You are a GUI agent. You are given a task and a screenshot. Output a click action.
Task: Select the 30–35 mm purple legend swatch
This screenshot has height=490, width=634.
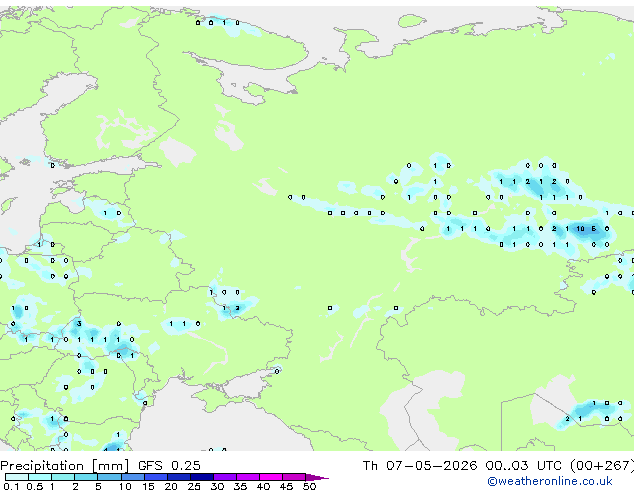click(x=225, y=477)
